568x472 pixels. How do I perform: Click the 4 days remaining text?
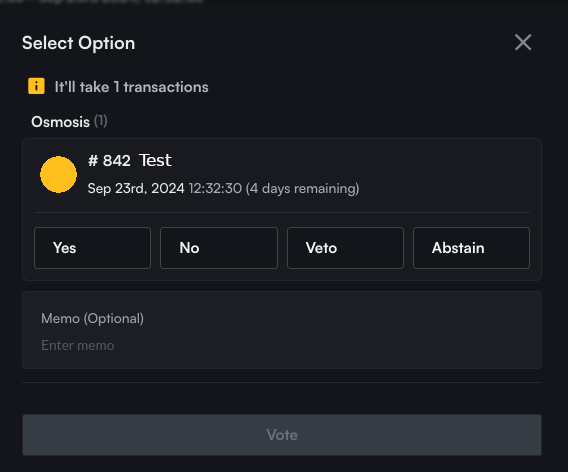(x=302, y=188)
